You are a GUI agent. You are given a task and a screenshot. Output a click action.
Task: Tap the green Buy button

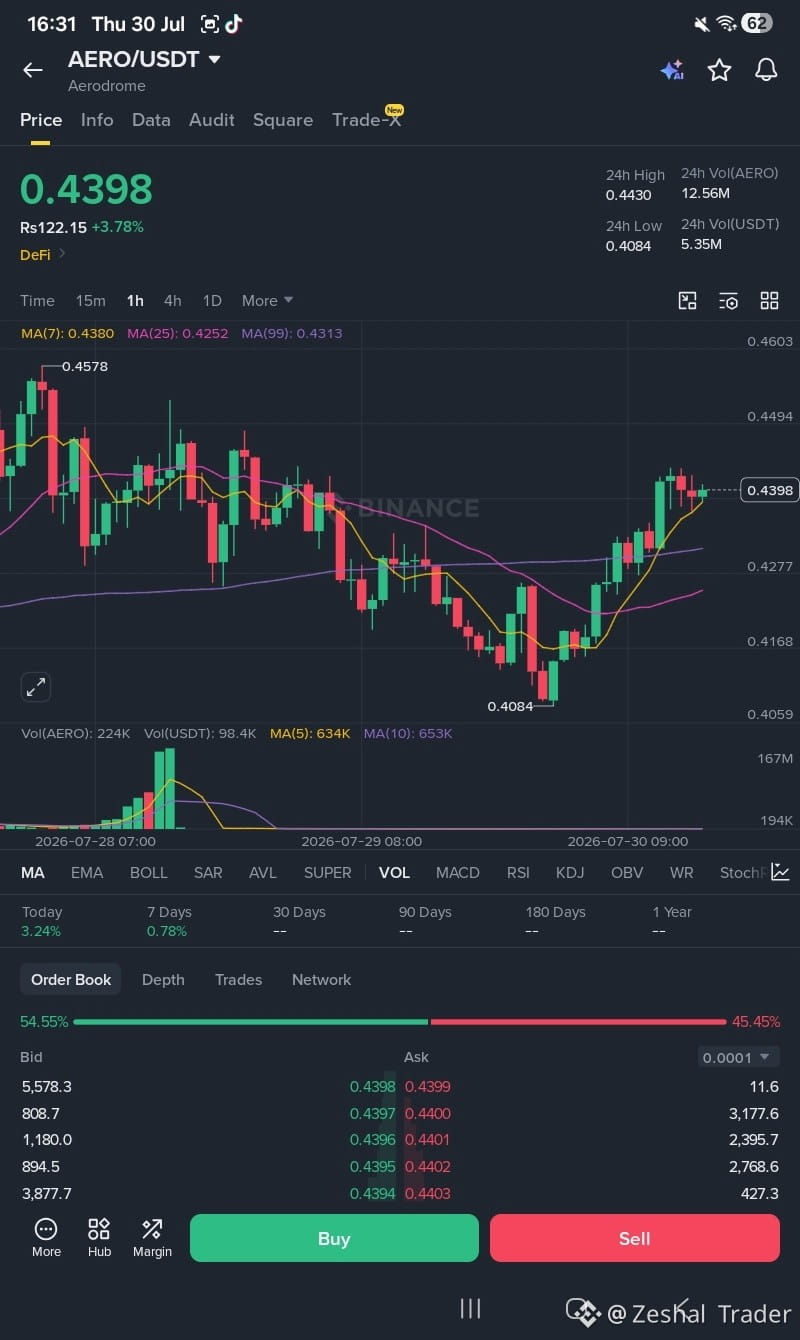(x=334, y=1238)
